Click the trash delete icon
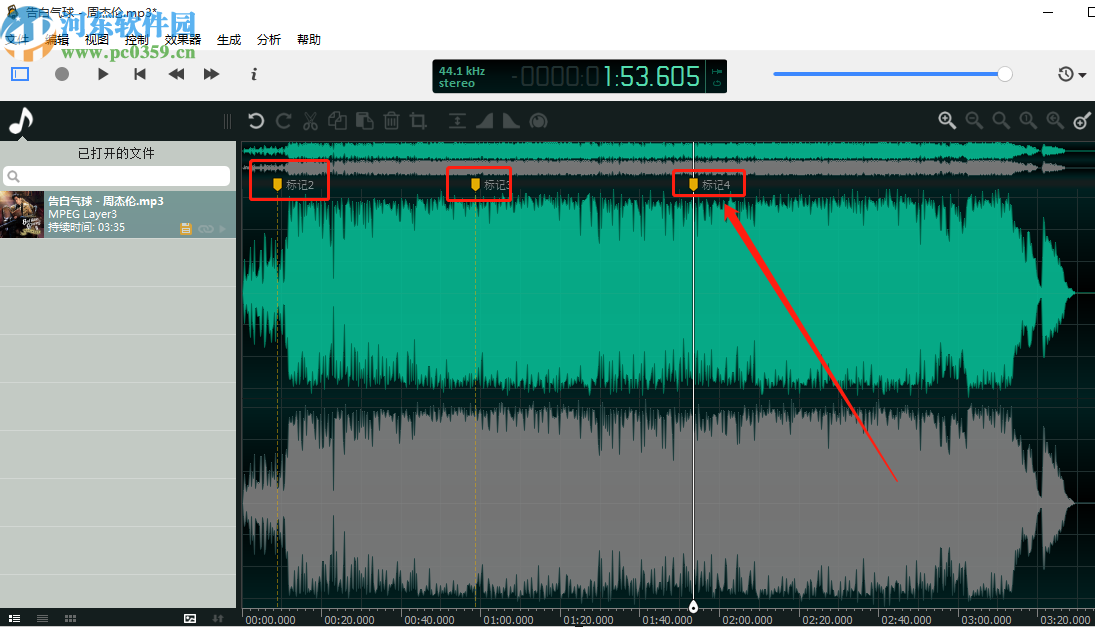The height and width of the screenshot is (627, 1095). [391, 121]
